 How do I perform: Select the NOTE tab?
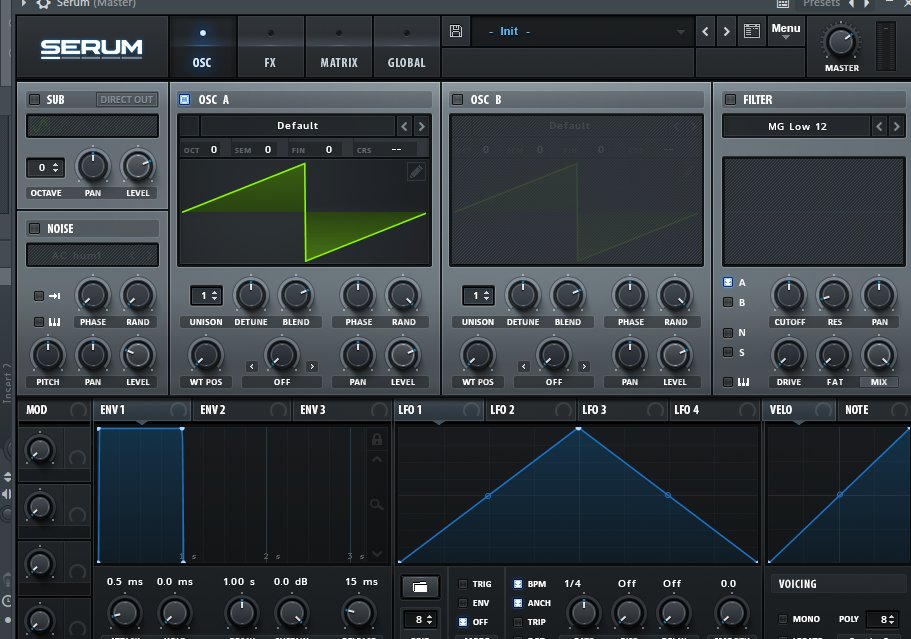[873, 410]
